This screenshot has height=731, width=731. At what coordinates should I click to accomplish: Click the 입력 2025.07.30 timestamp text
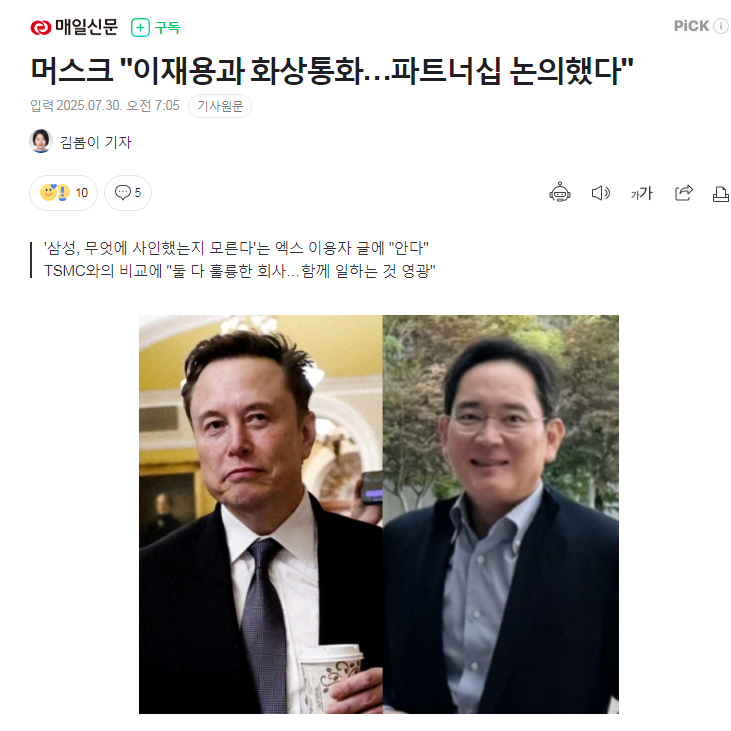click(105, 105)
